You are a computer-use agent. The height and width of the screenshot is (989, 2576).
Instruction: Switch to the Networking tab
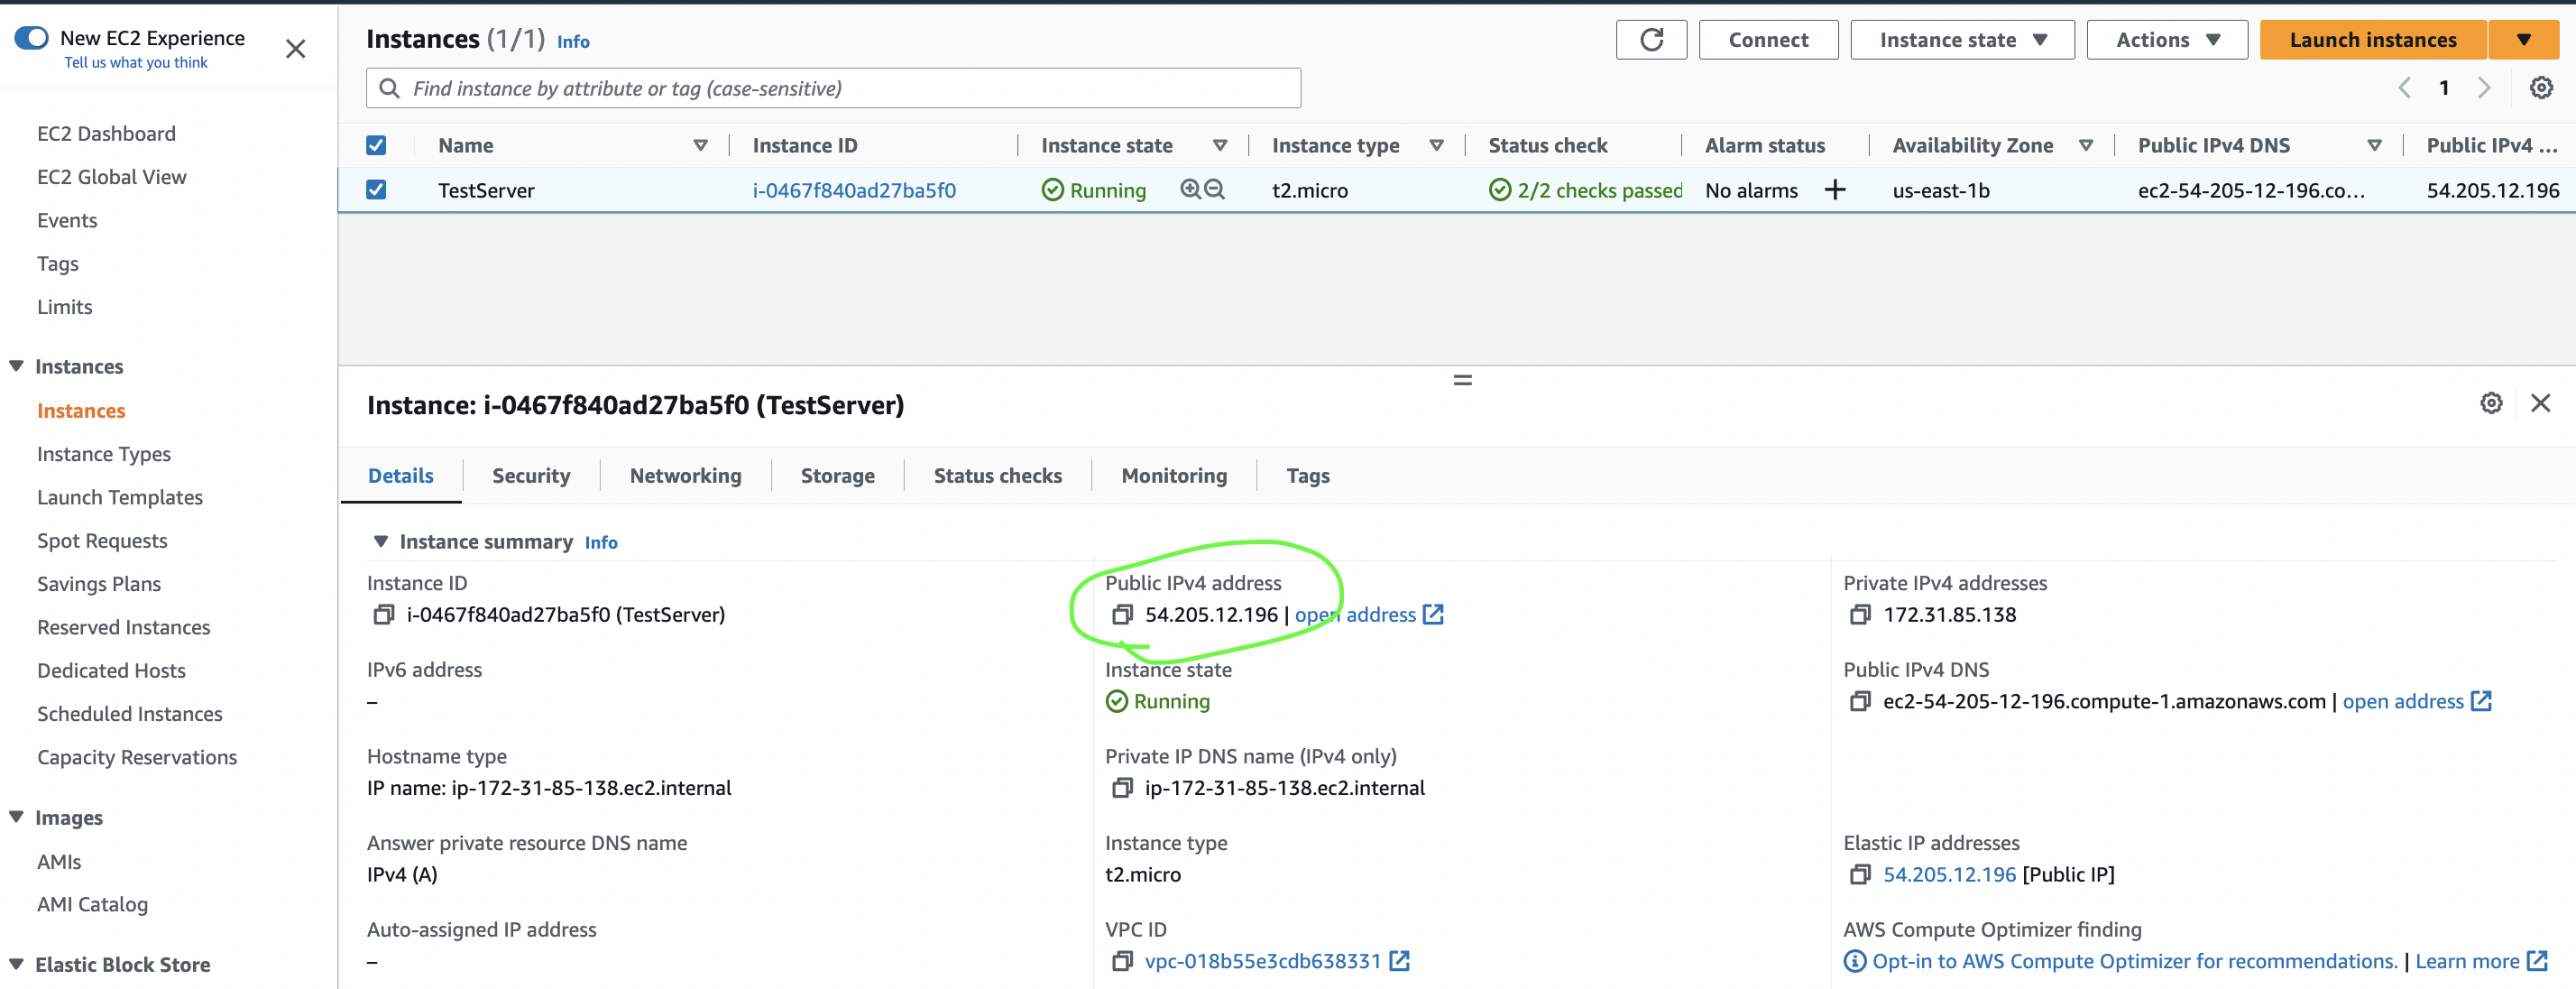click(x=685, y=476)
